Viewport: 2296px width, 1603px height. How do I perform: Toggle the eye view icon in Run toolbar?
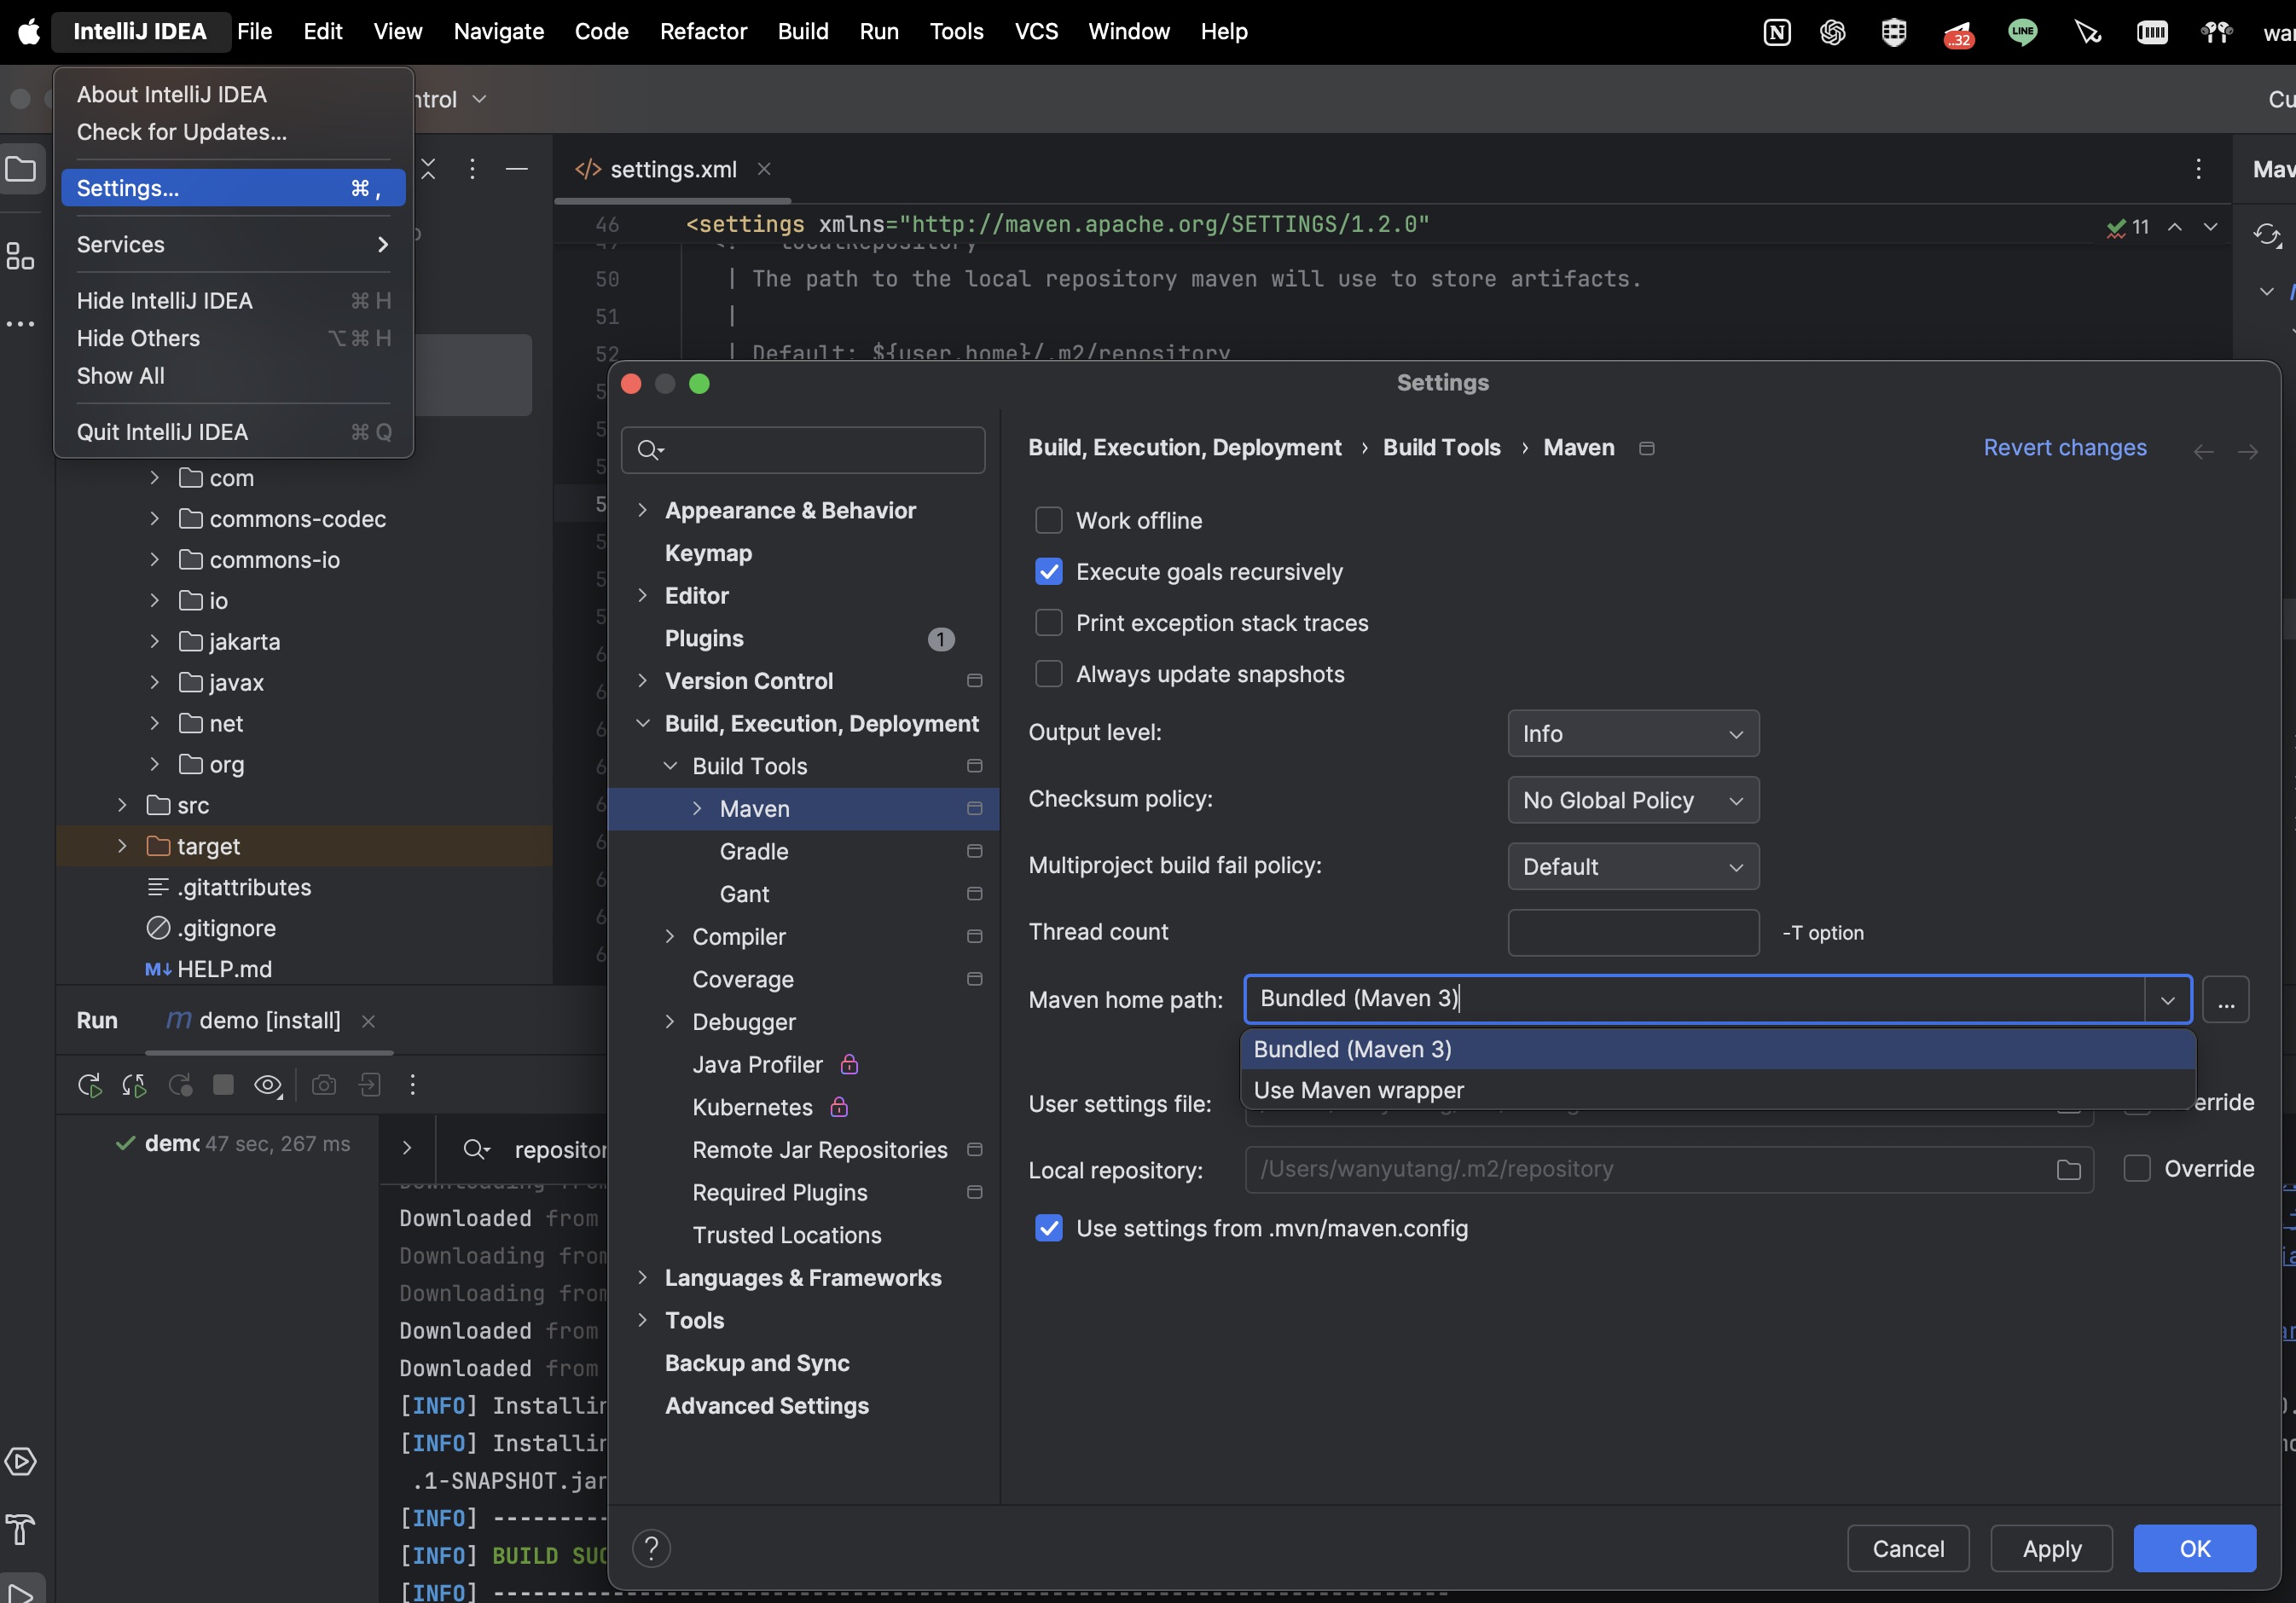[x=268, y=1085]
